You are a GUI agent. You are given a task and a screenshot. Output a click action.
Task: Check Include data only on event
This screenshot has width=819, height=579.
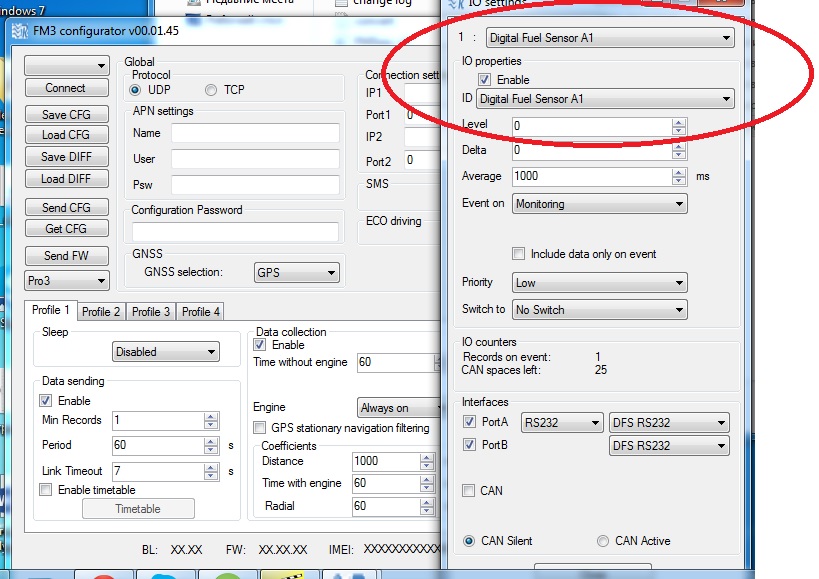519,254
